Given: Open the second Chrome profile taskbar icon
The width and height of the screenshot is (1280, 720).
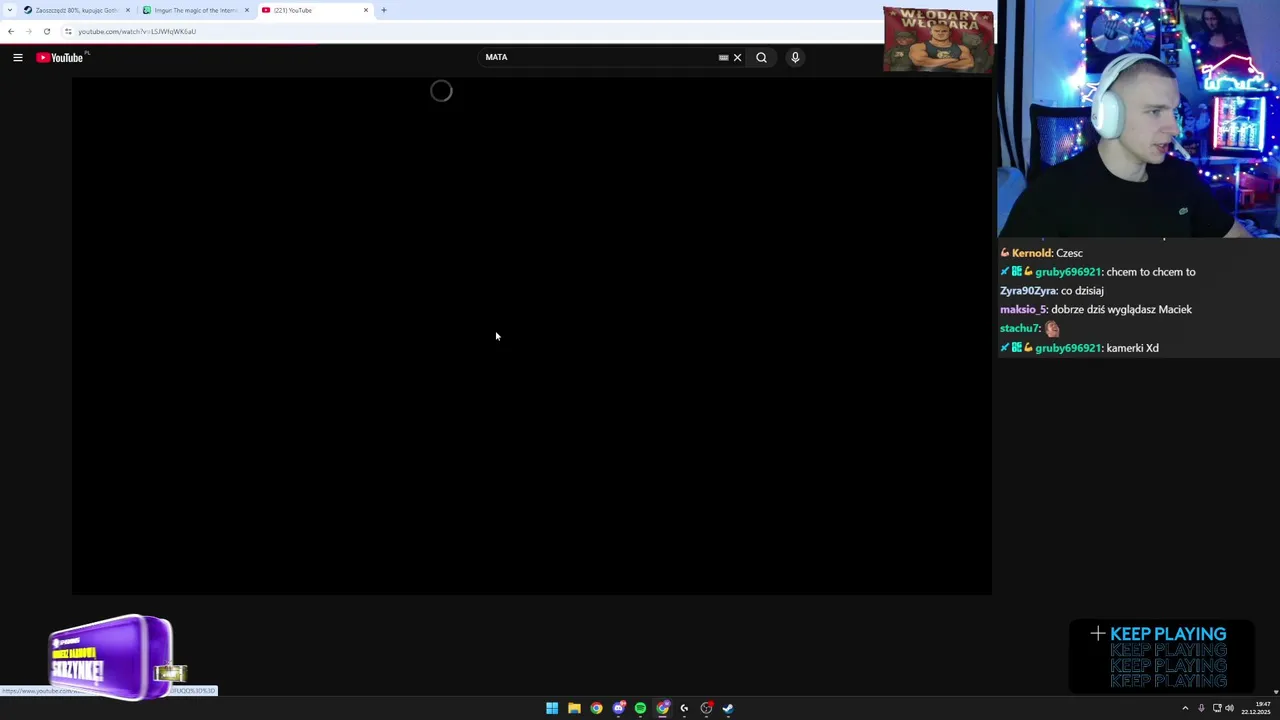Looking at the screenshot, I should (663, 708).
